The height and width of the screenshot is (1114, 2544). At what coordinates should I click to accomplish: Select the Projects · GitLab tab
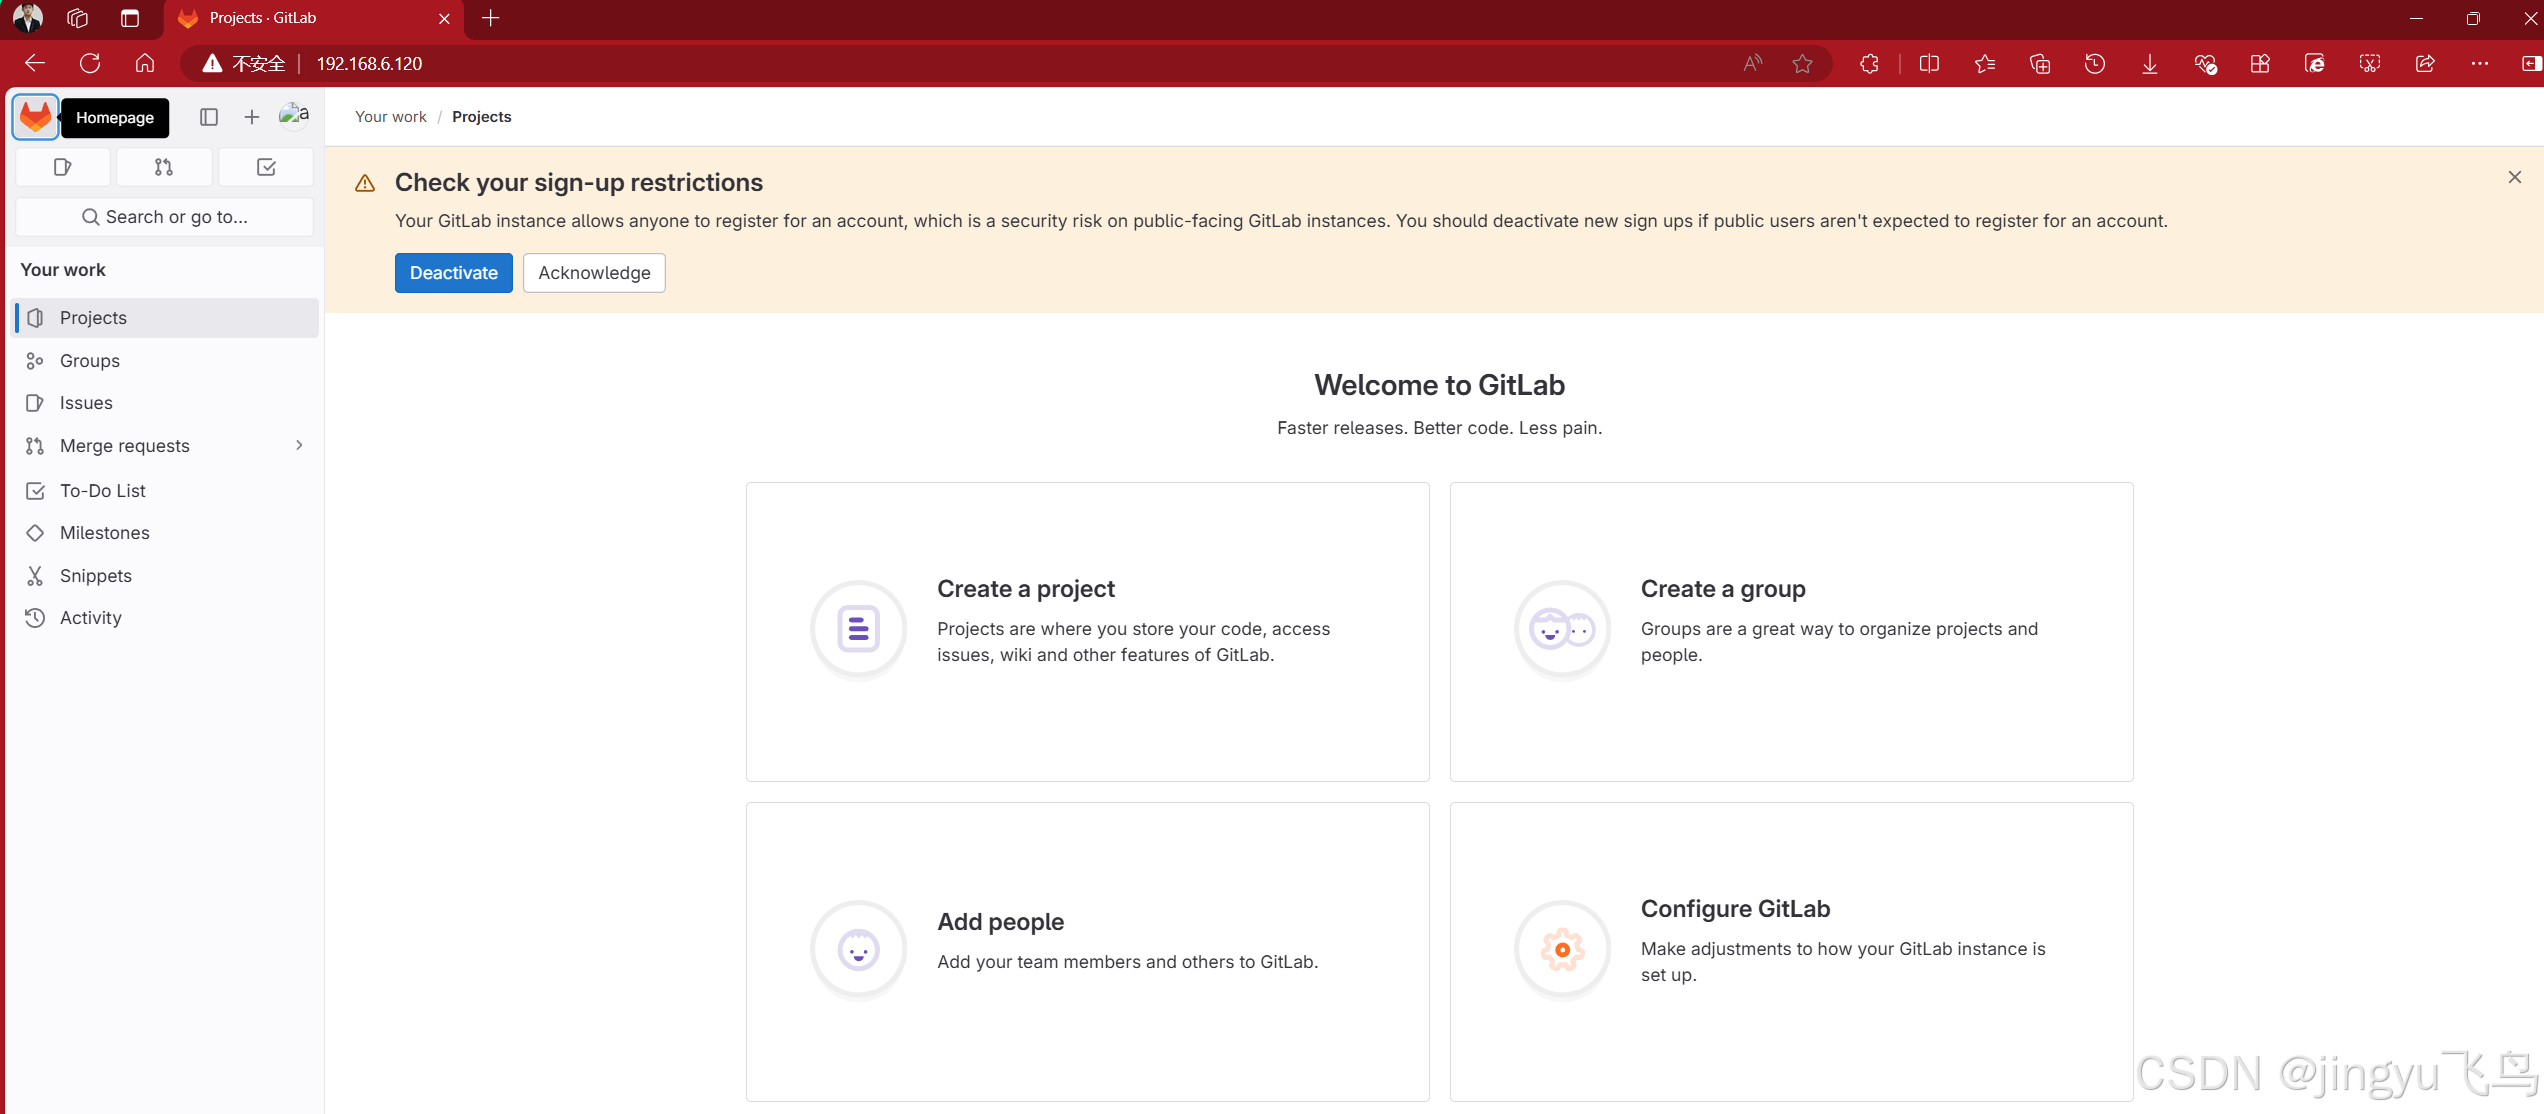coord(313,19)
